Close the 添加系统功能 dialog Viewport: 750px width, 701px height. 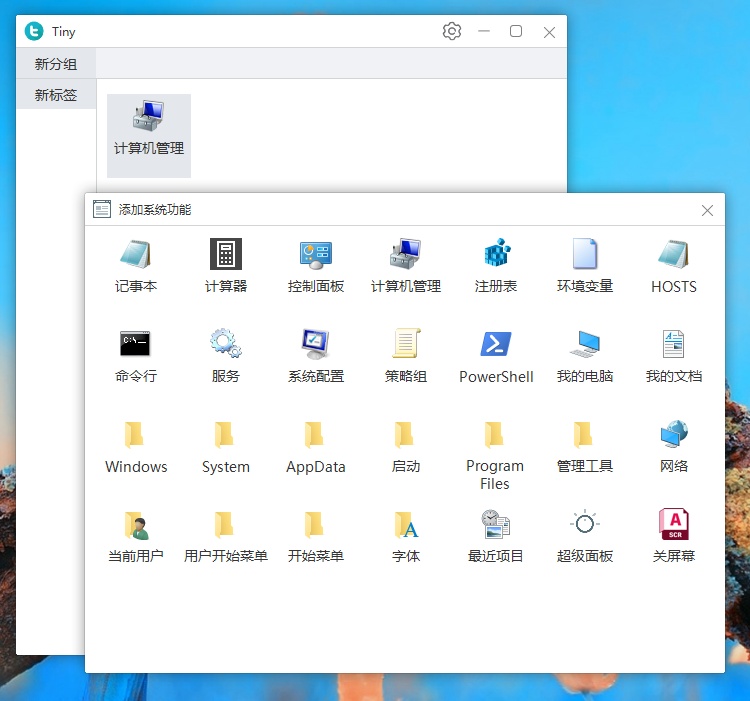tap(707, 210)
